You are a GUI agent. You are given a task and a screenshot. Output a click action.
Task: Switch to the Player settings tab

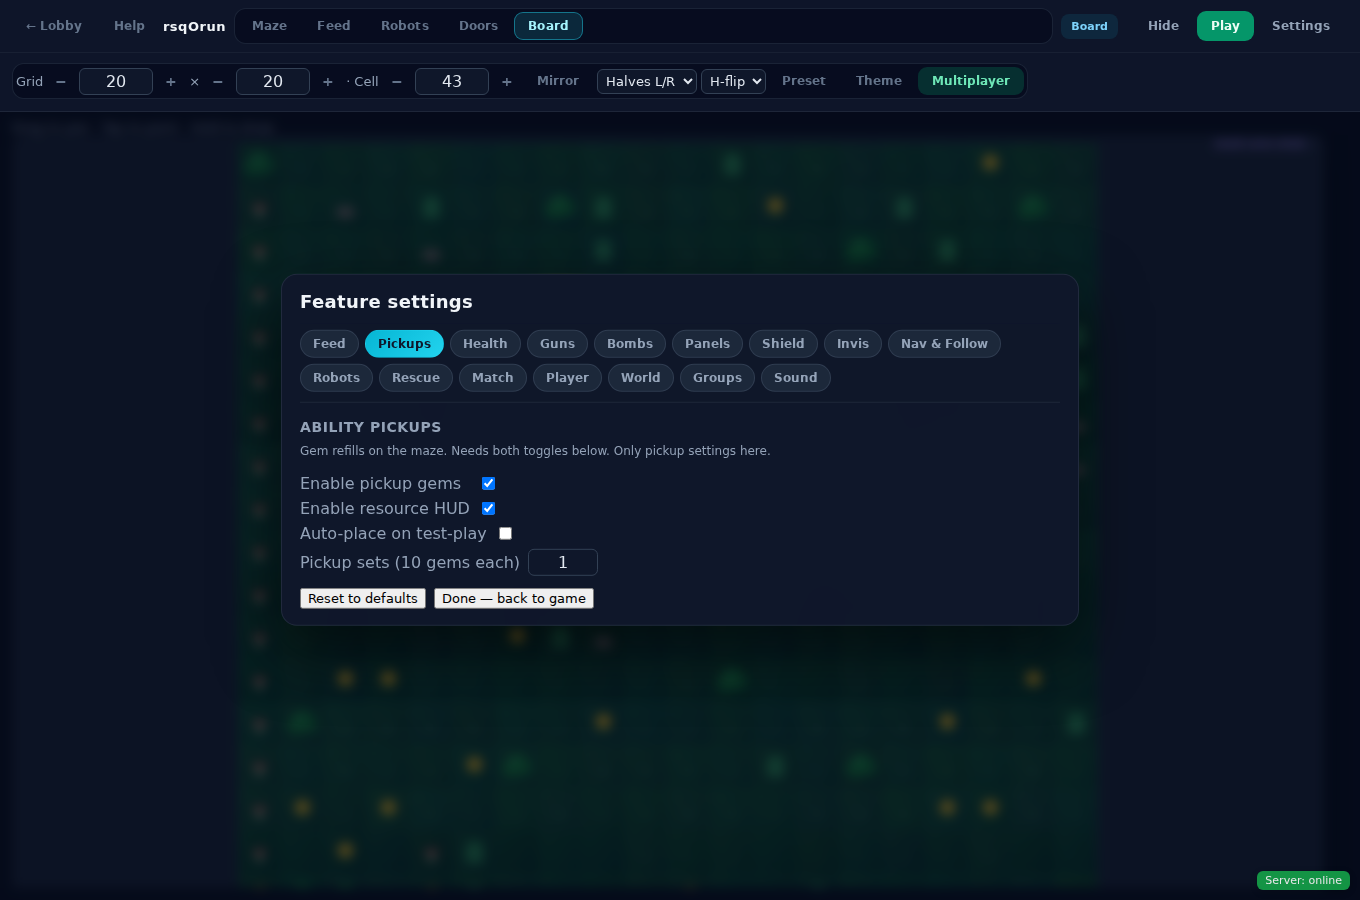tap(567, 378)
